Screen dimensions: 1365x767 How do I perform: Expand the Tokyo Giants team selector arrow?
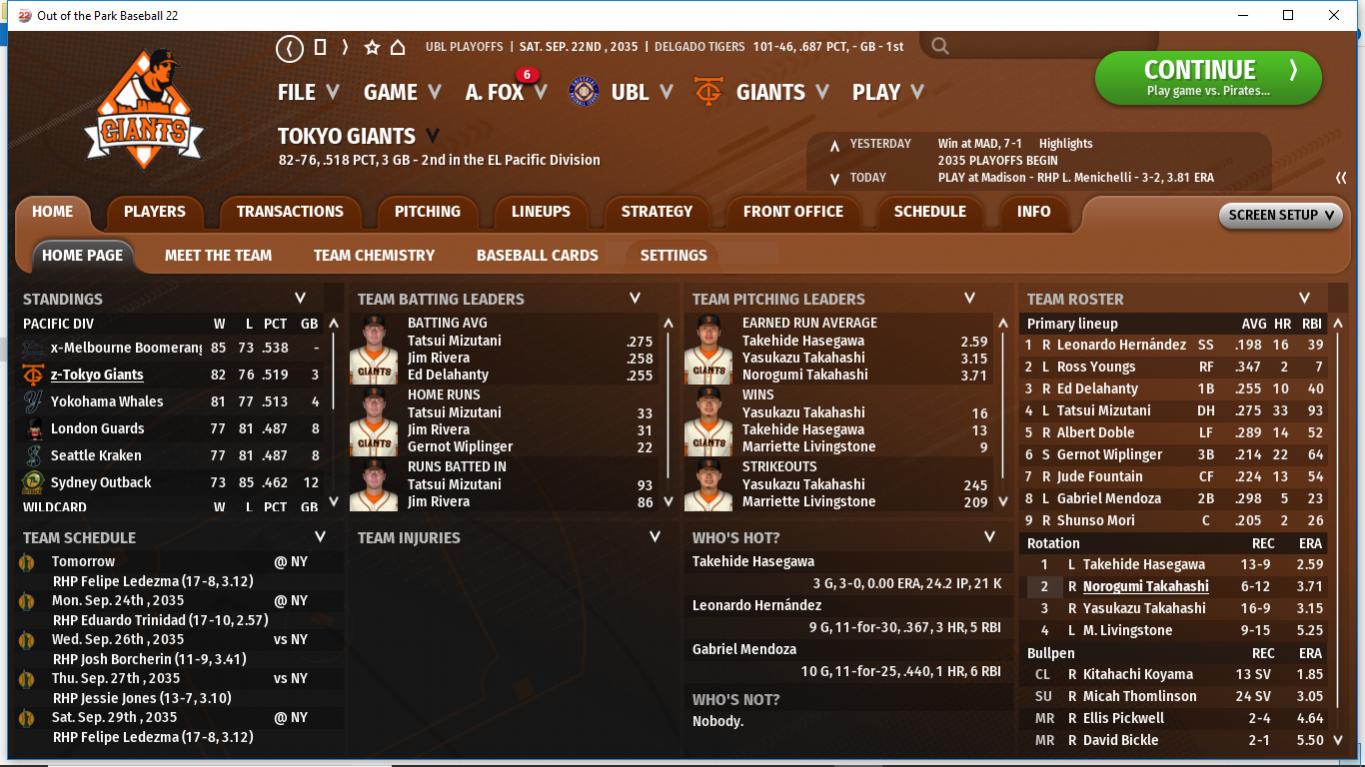tap(432, 135)
